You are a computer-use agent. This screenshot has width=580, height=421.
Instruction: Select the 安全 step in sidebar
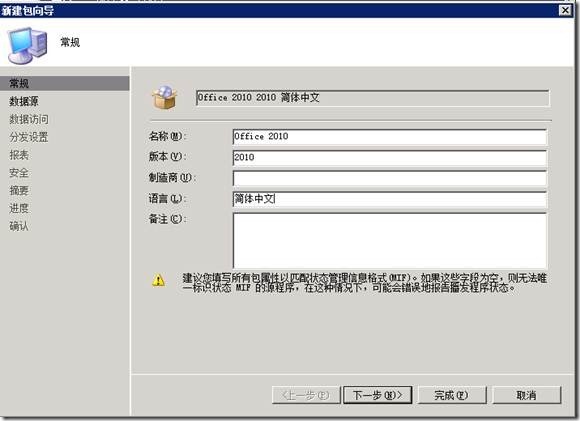[x=19, y=172]
